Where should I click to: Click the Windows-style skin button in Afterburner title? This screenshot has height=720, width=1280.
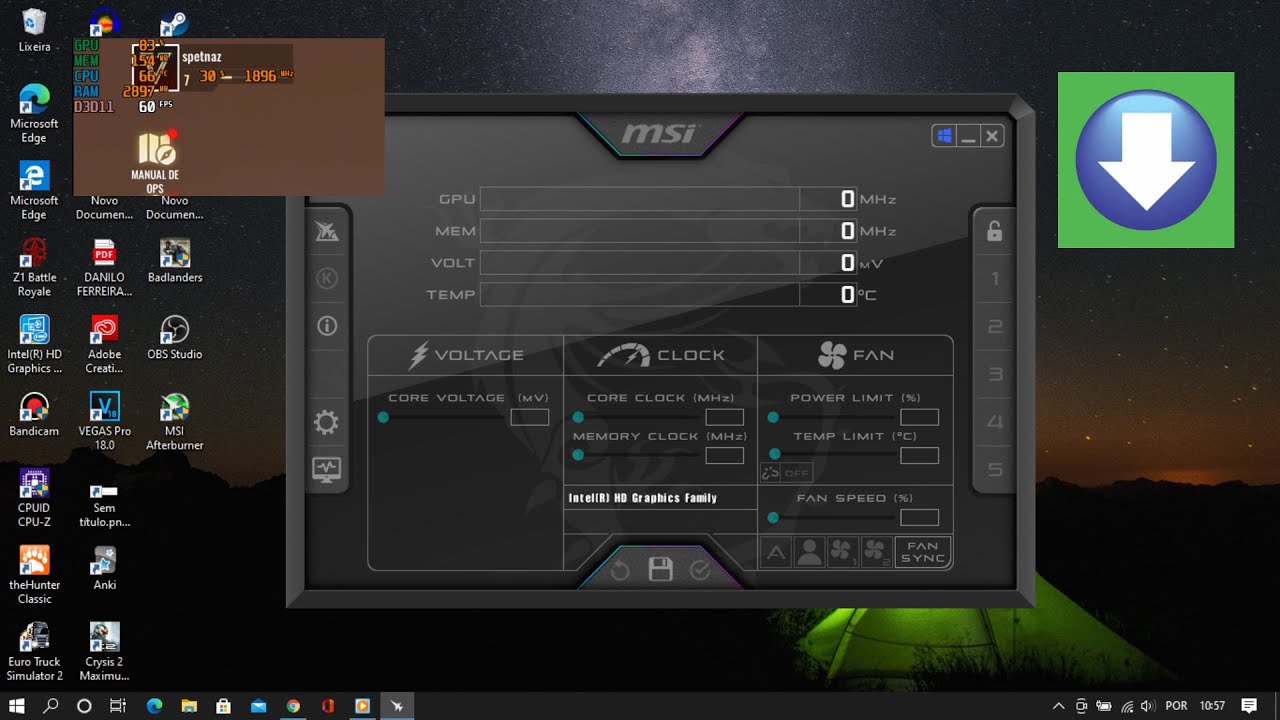(944, 136)
